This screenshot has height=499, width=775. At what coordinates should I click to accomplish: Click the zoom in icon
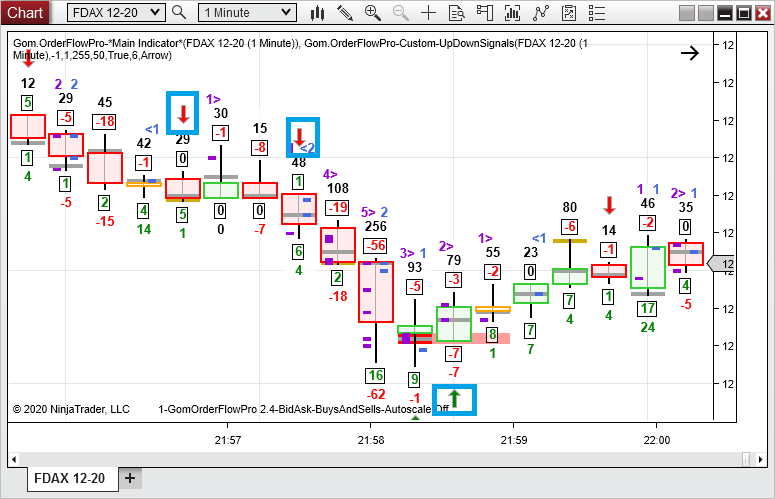pos(373,13)
